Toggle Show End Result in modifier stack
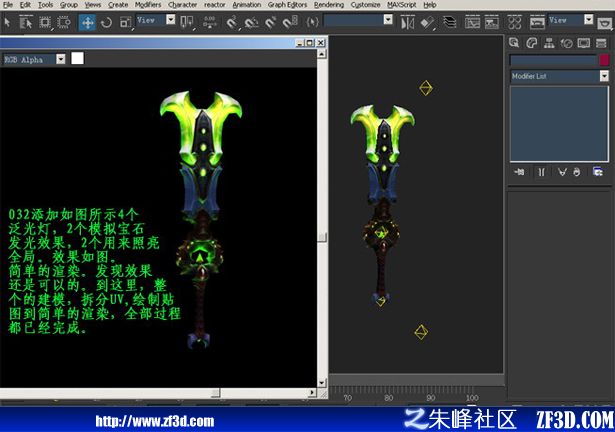The width and height of the screenshot is (615, 432). (x=542, y=172)
